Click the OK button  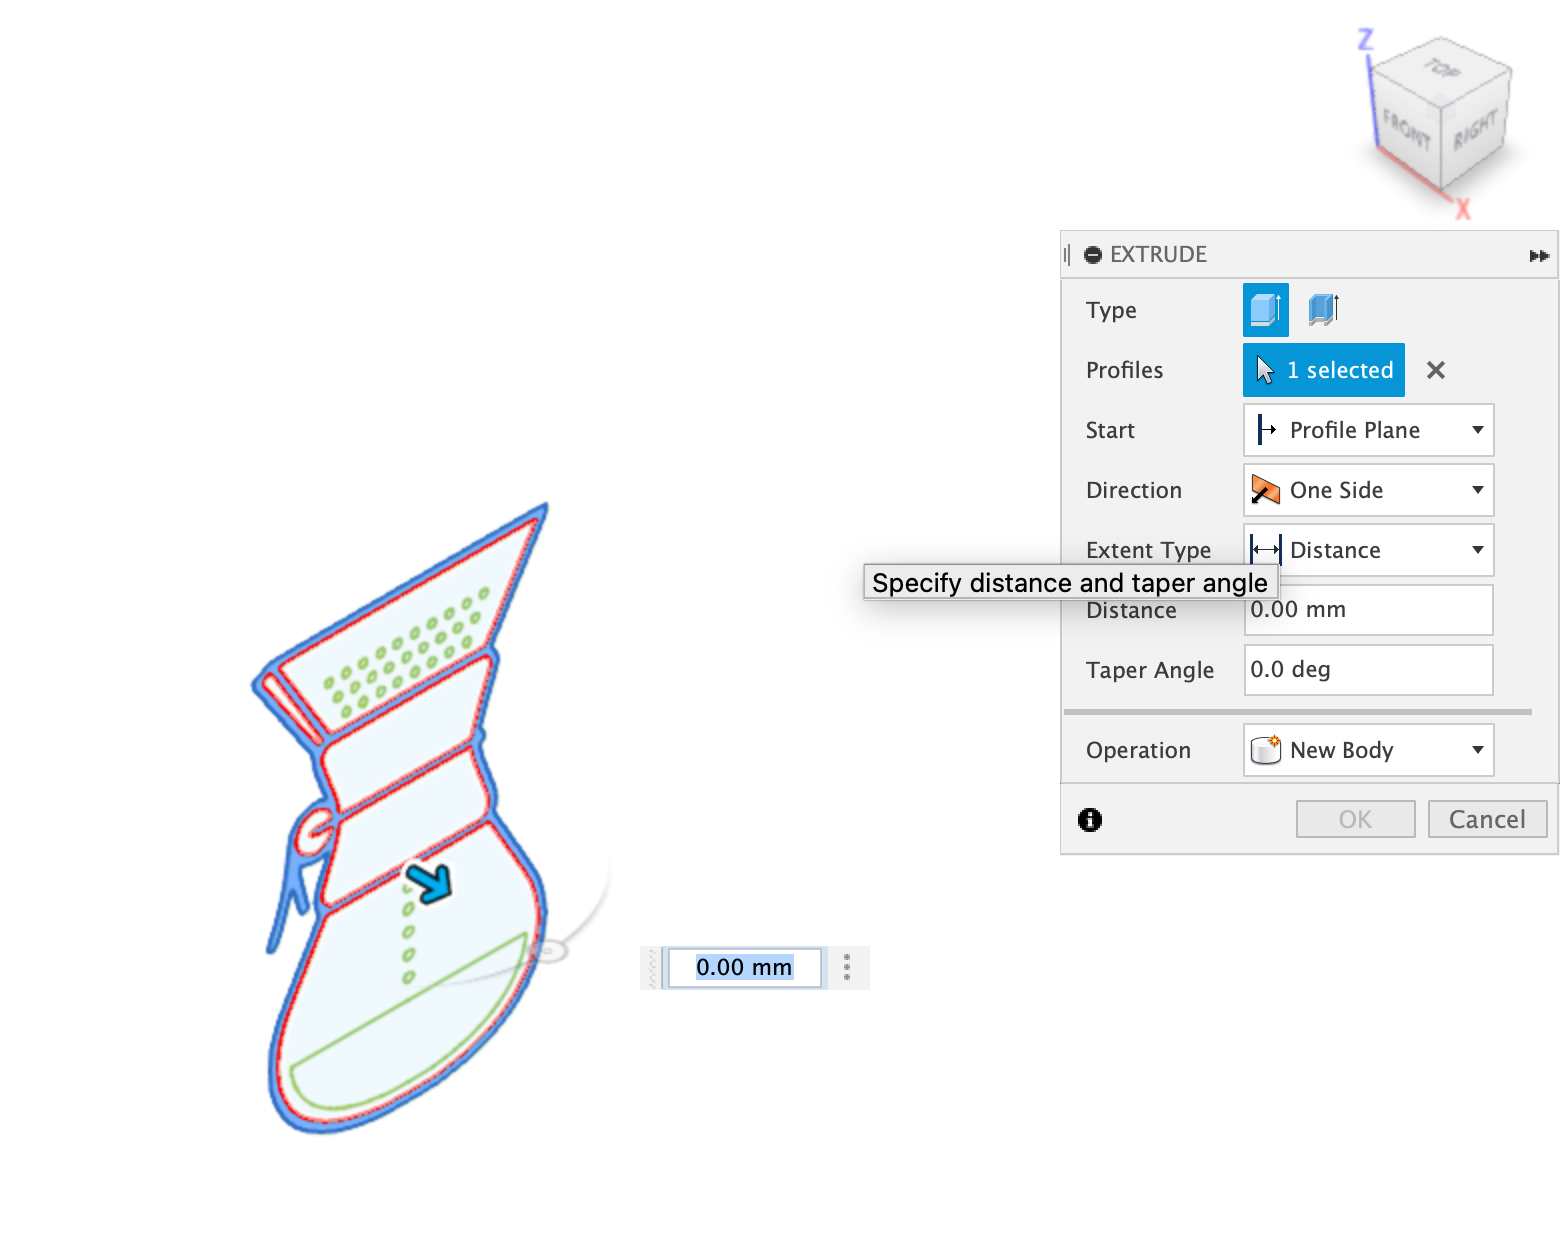[1355, 819]
